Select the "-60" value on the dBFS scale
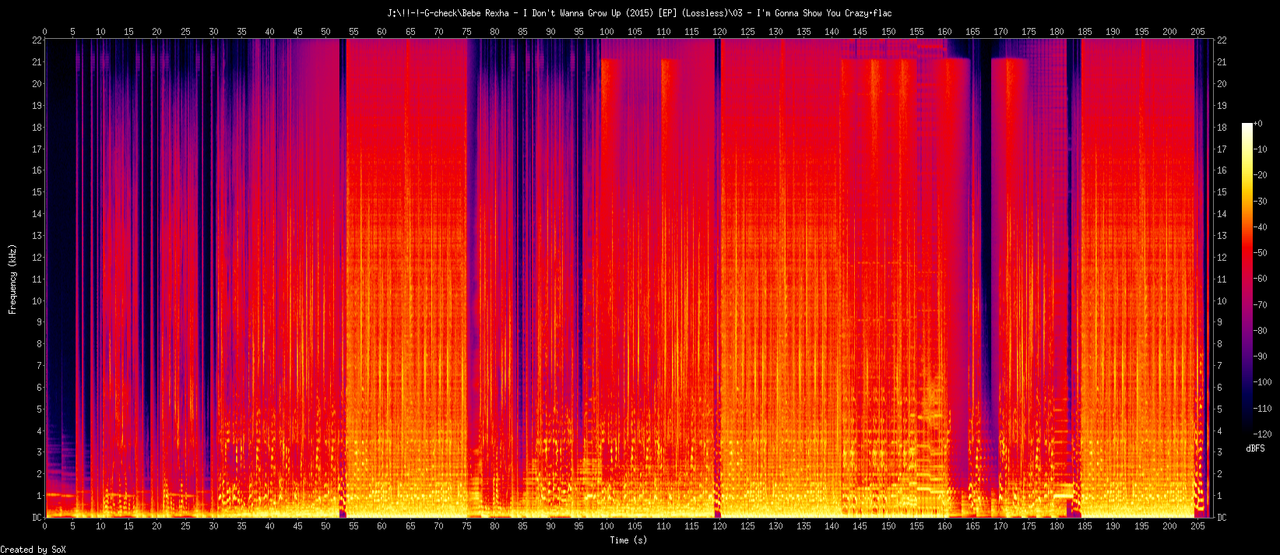 (x=1263, y=279)
